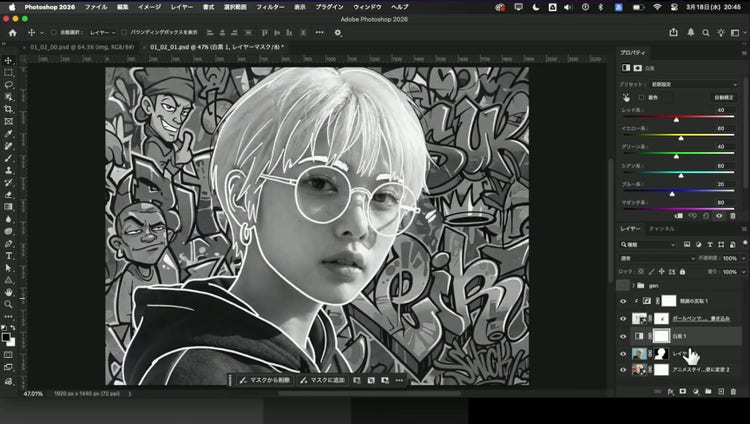Enable the 着色 (tint) checkbox
Viewport: 750px width, 424px height.
coord(642,98)
